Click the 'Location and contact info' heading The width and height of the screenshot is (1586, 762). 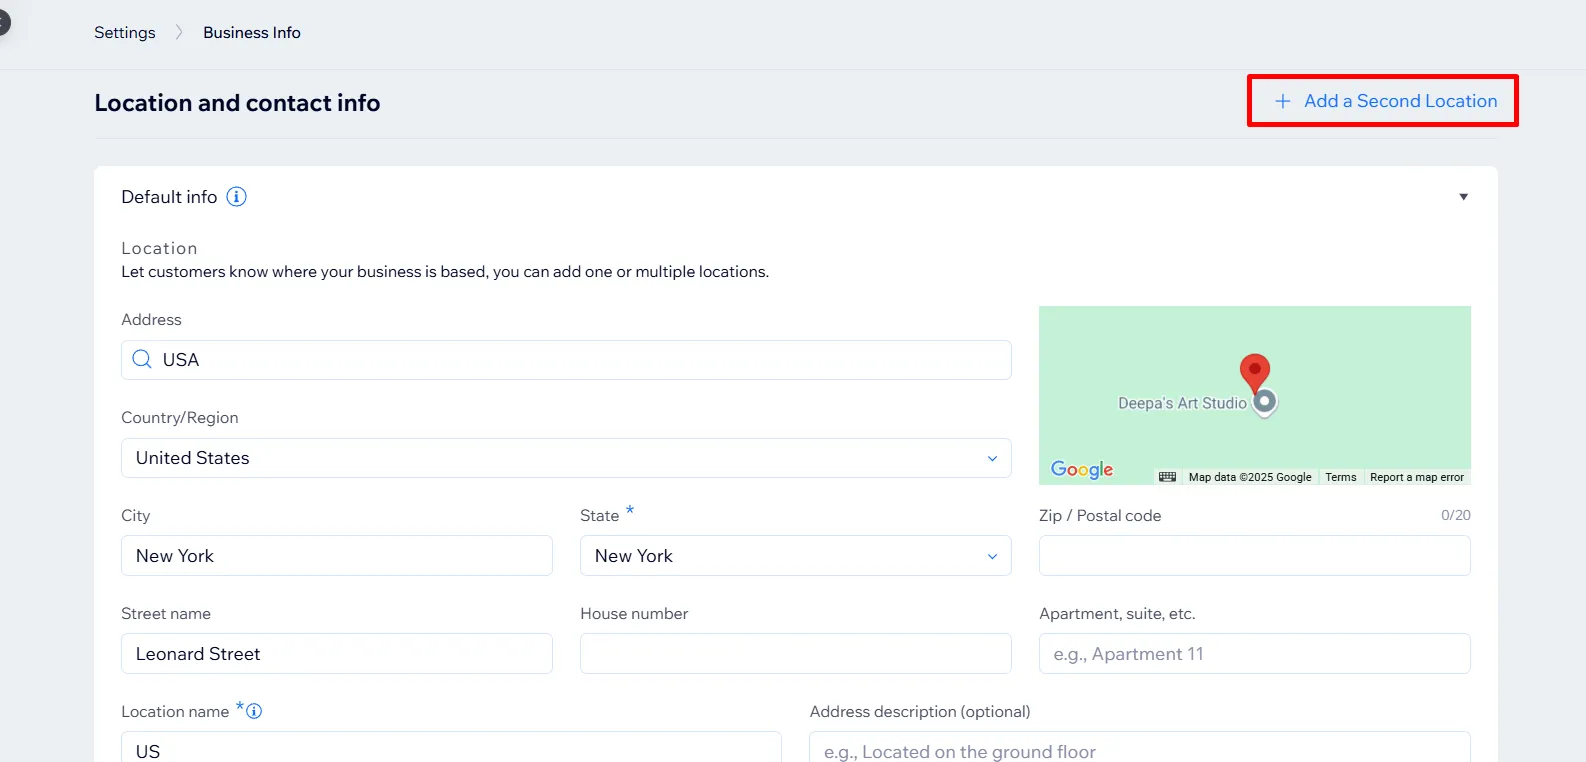237,103
